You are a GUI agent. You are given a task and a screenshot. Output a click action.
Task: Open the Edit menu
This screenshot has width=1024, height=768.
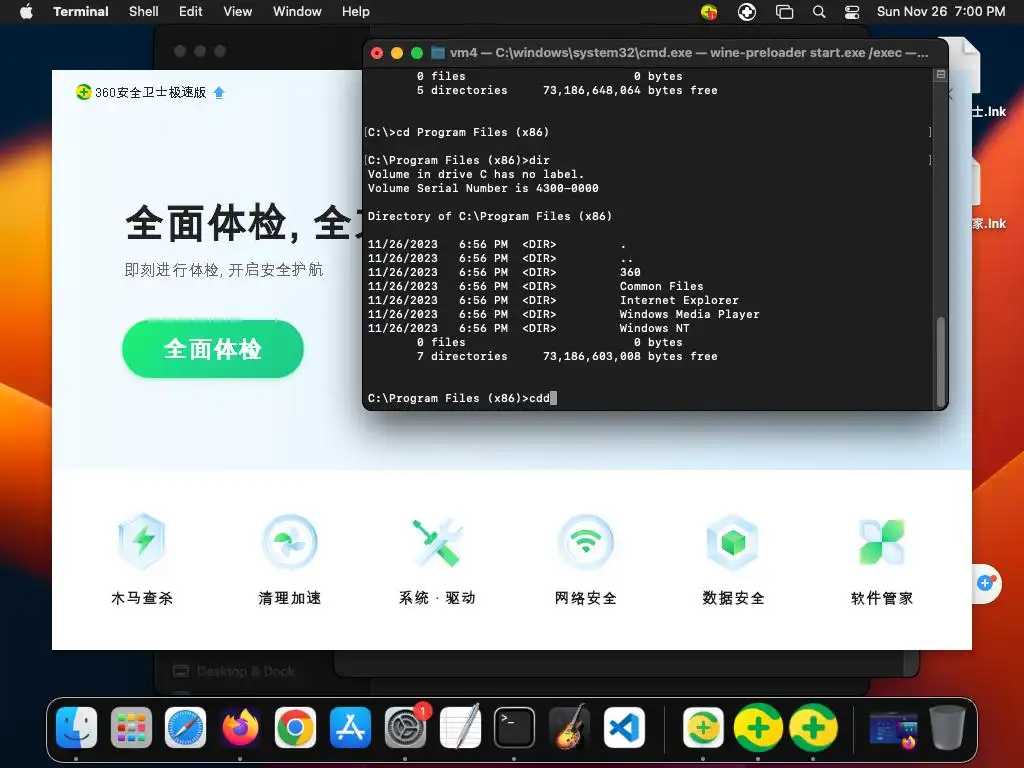pos(191,11)
